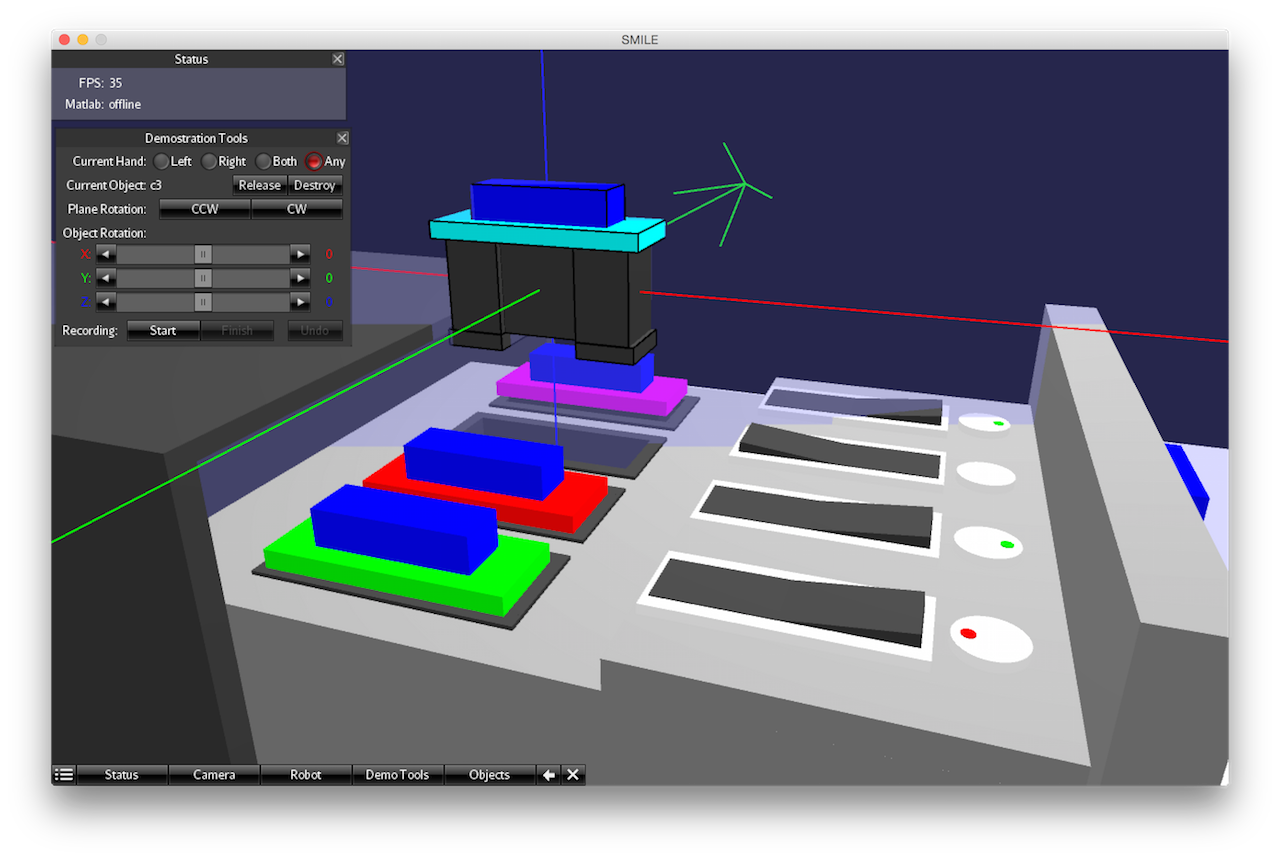Image resolution: width=1280 pixels, height=859 pixels.
Task: Destroy the current object
Action: [314, 185]
